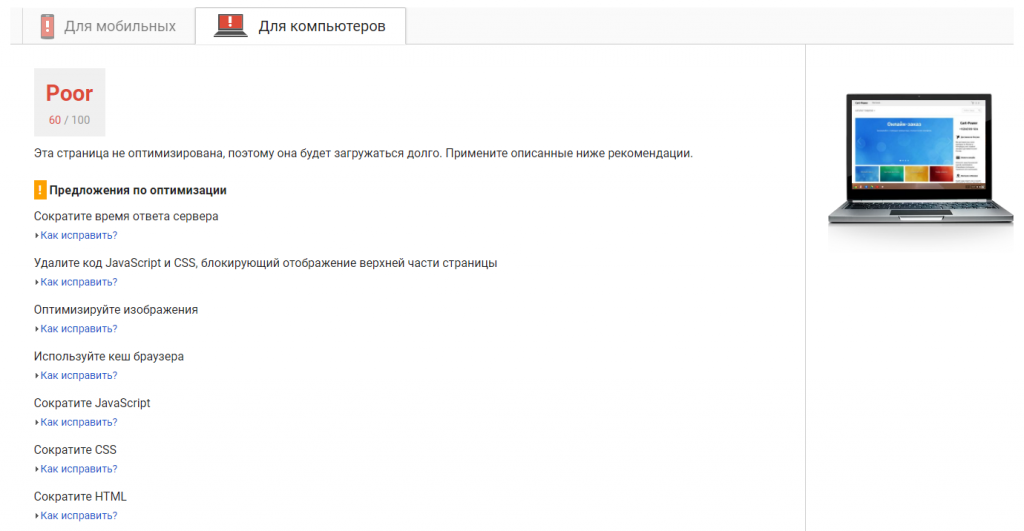Viewport: 1024px width, 531px height.
Task: Click the text "Используйте кеш браузера"
Action: (108, 357)
